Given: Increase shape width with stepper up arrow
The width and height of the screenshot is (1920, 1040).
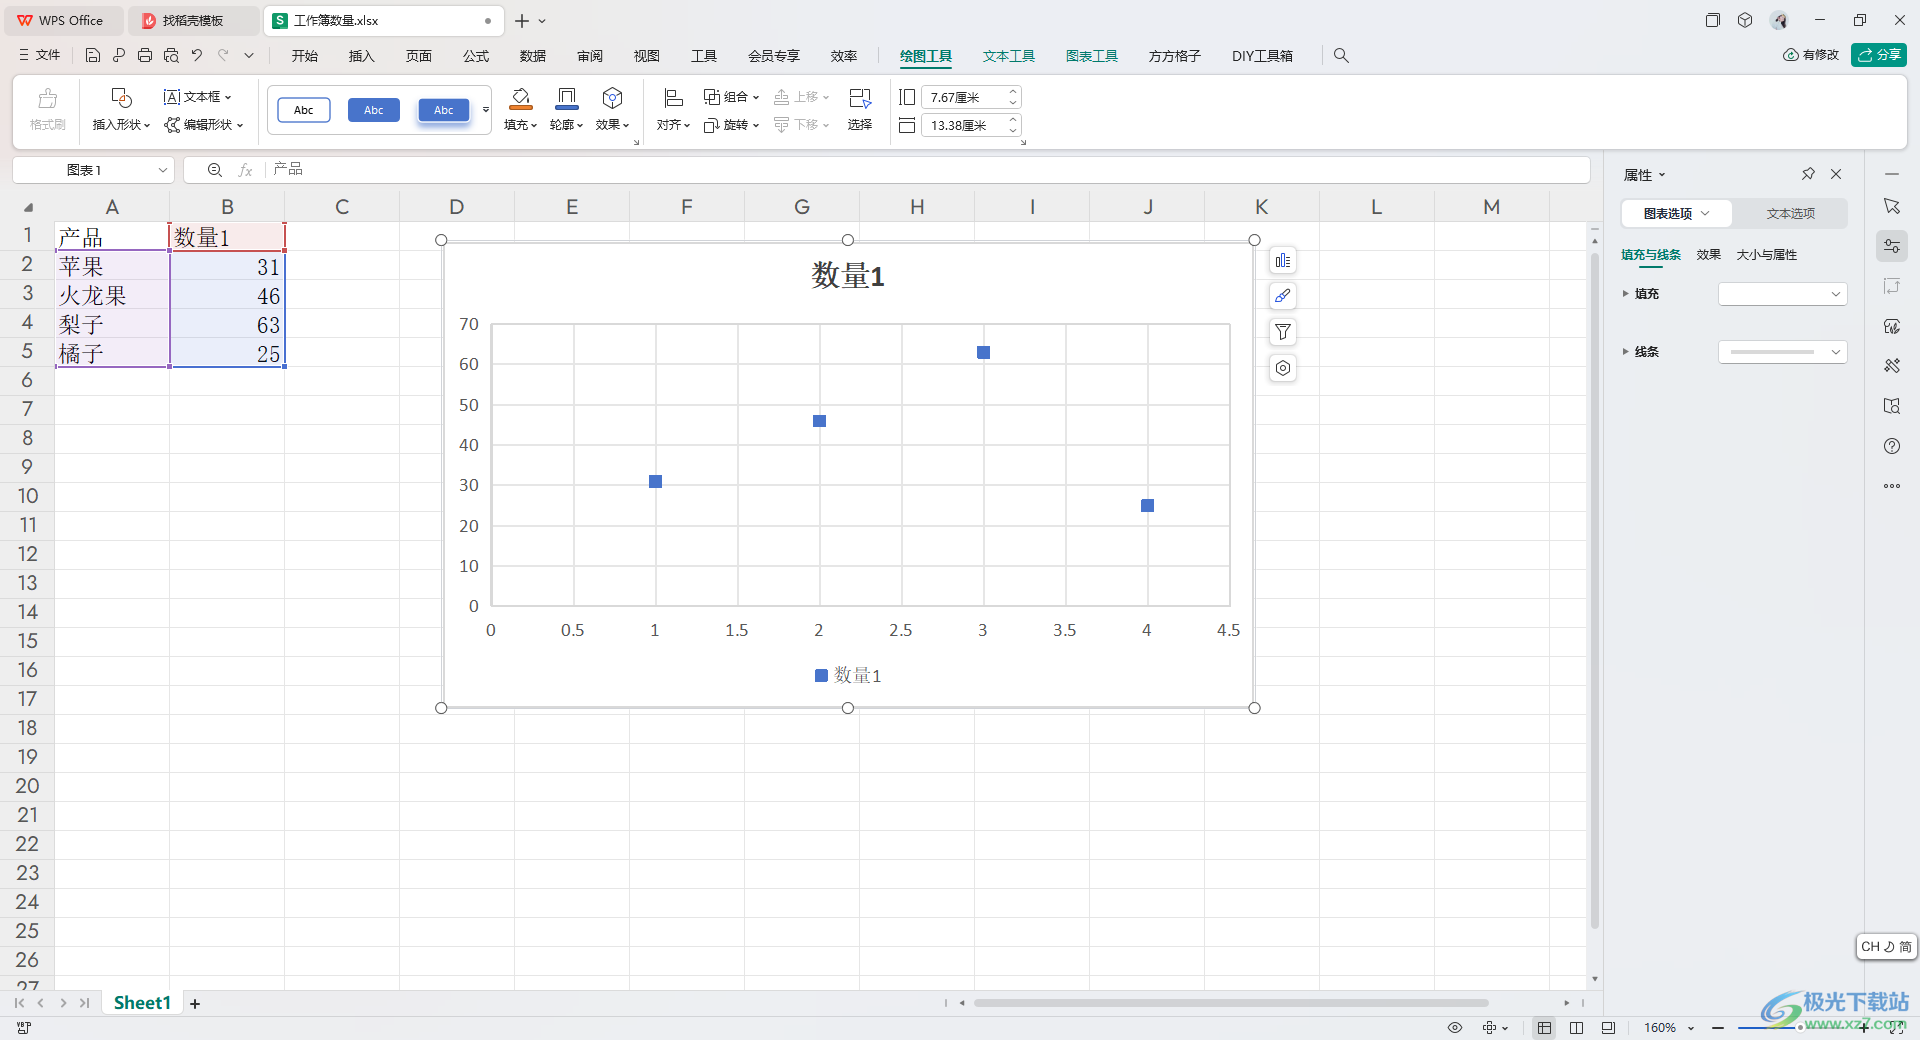Looking at the screenshot, I should coord(1013,120).
